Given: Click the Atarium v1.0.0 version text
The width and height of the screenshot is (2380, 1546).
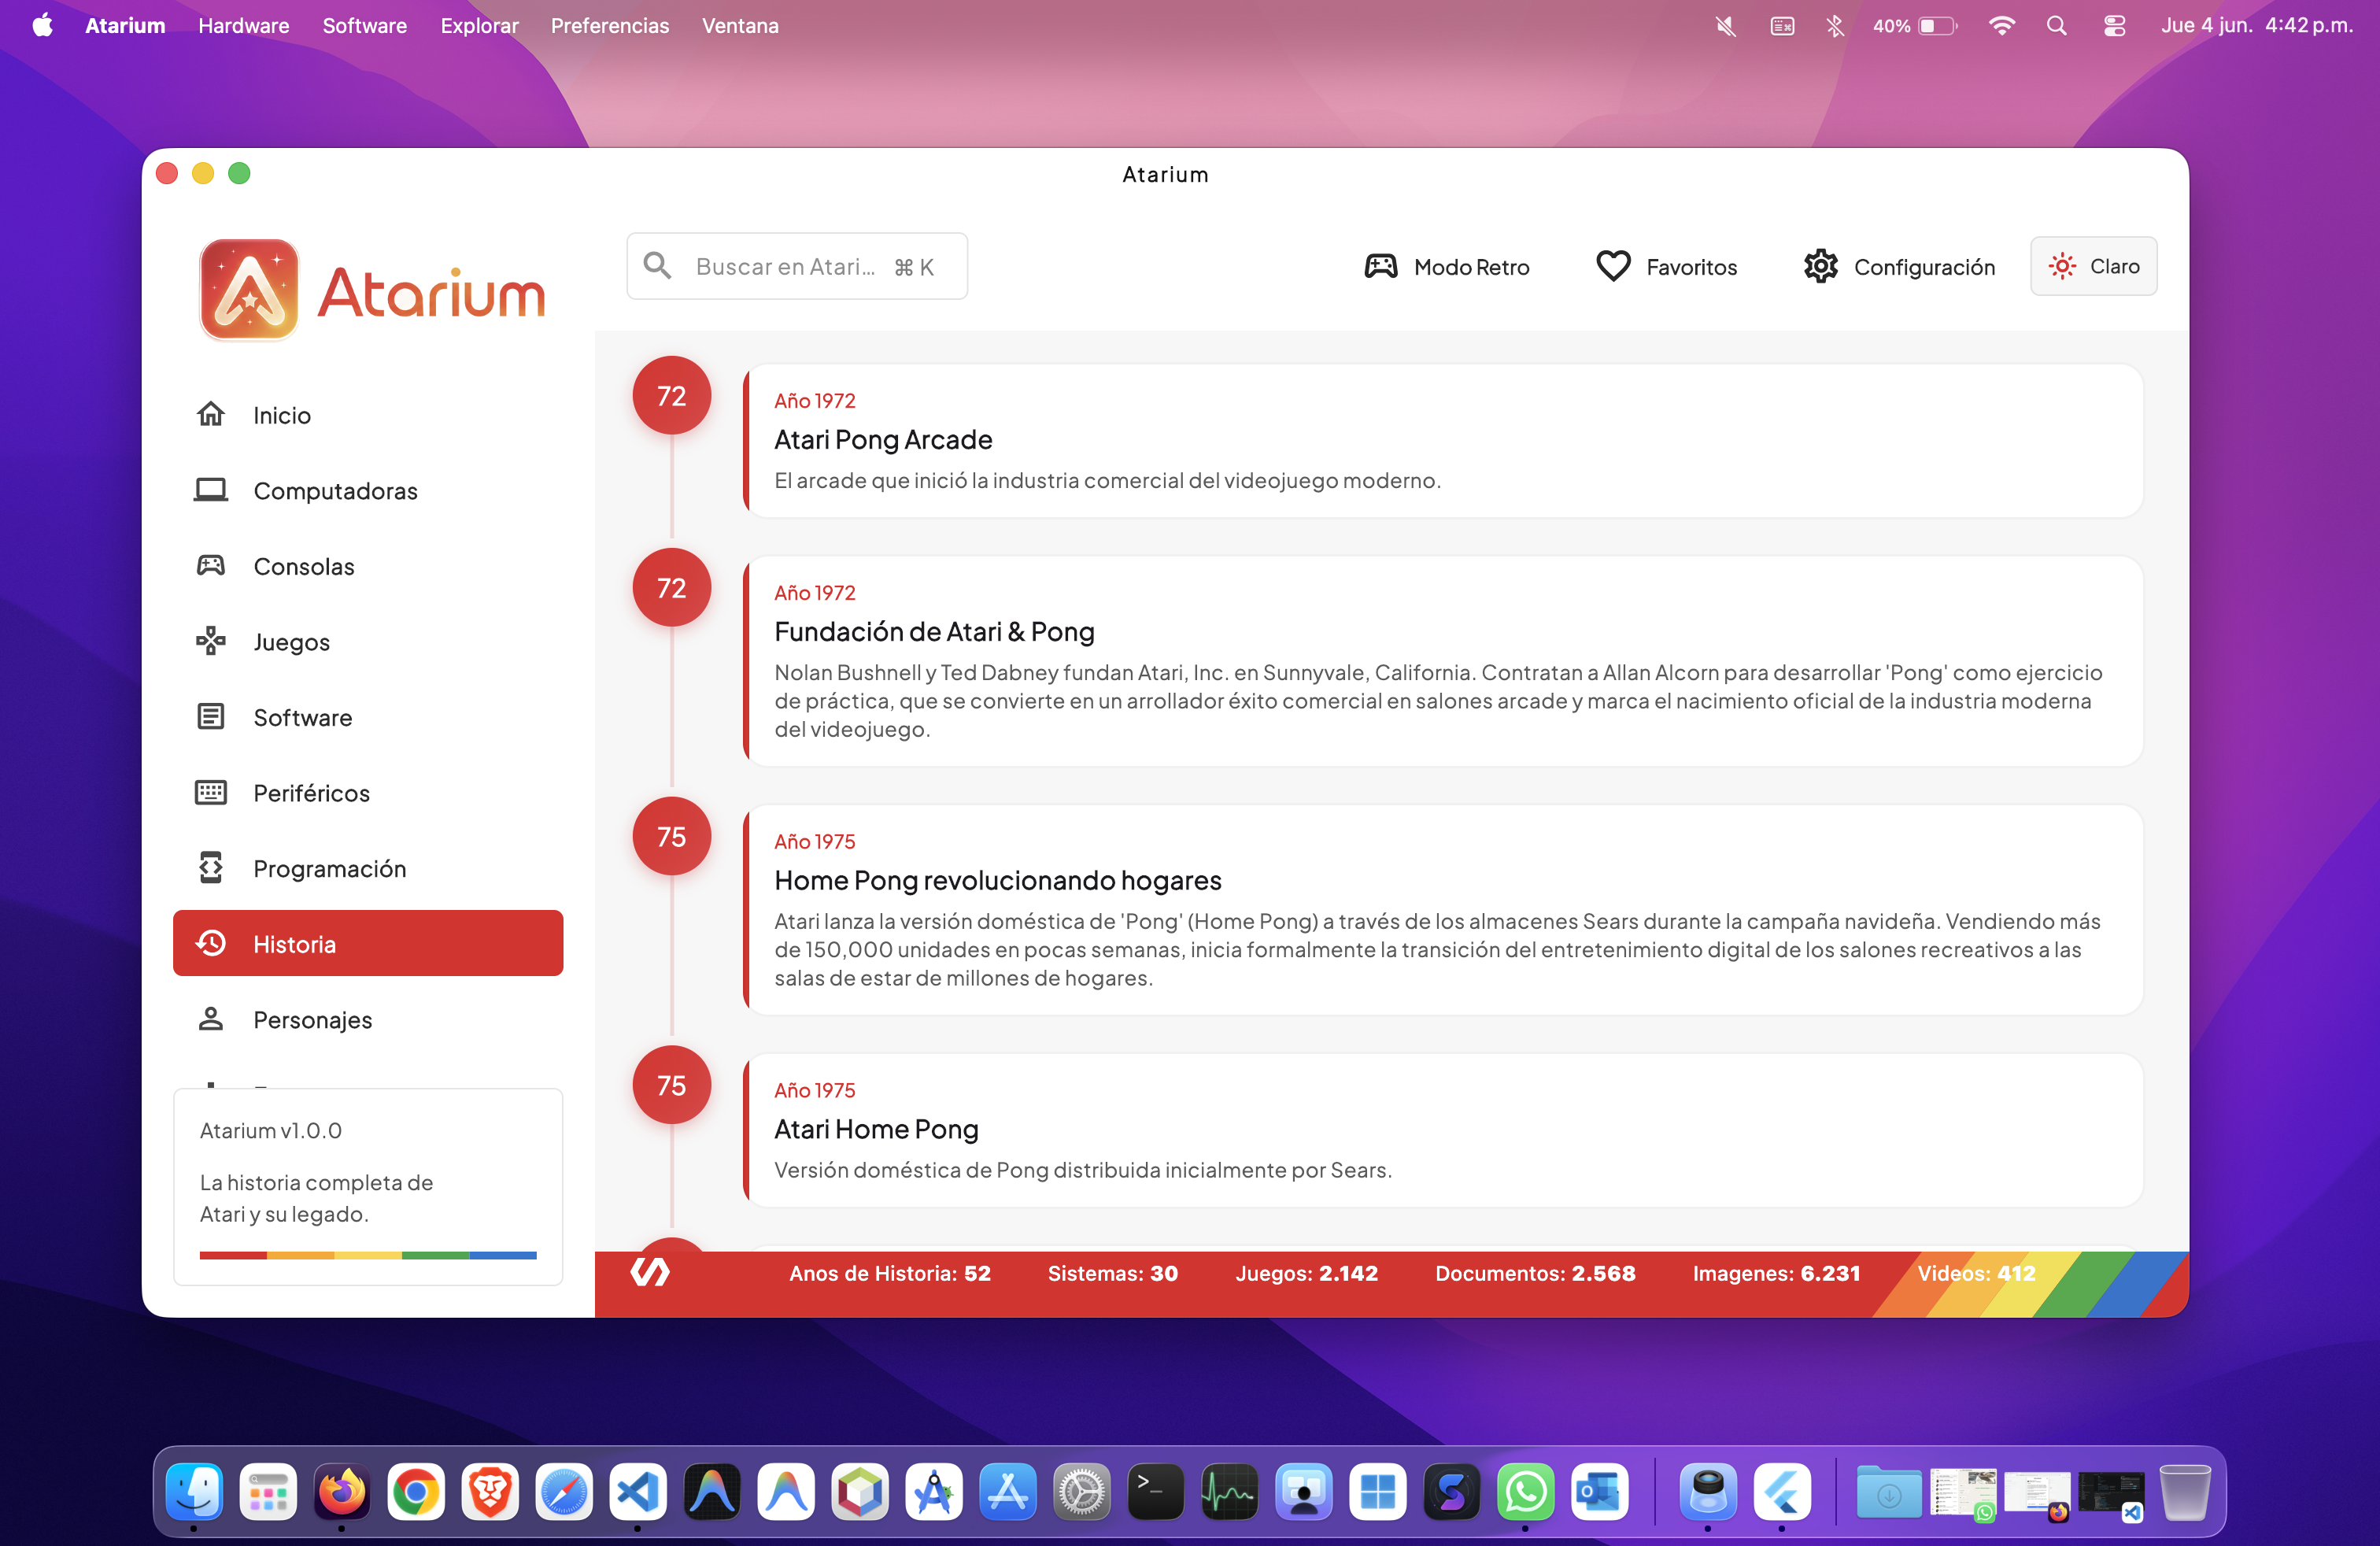Looking at the screenshot, I should (270, 1130).
